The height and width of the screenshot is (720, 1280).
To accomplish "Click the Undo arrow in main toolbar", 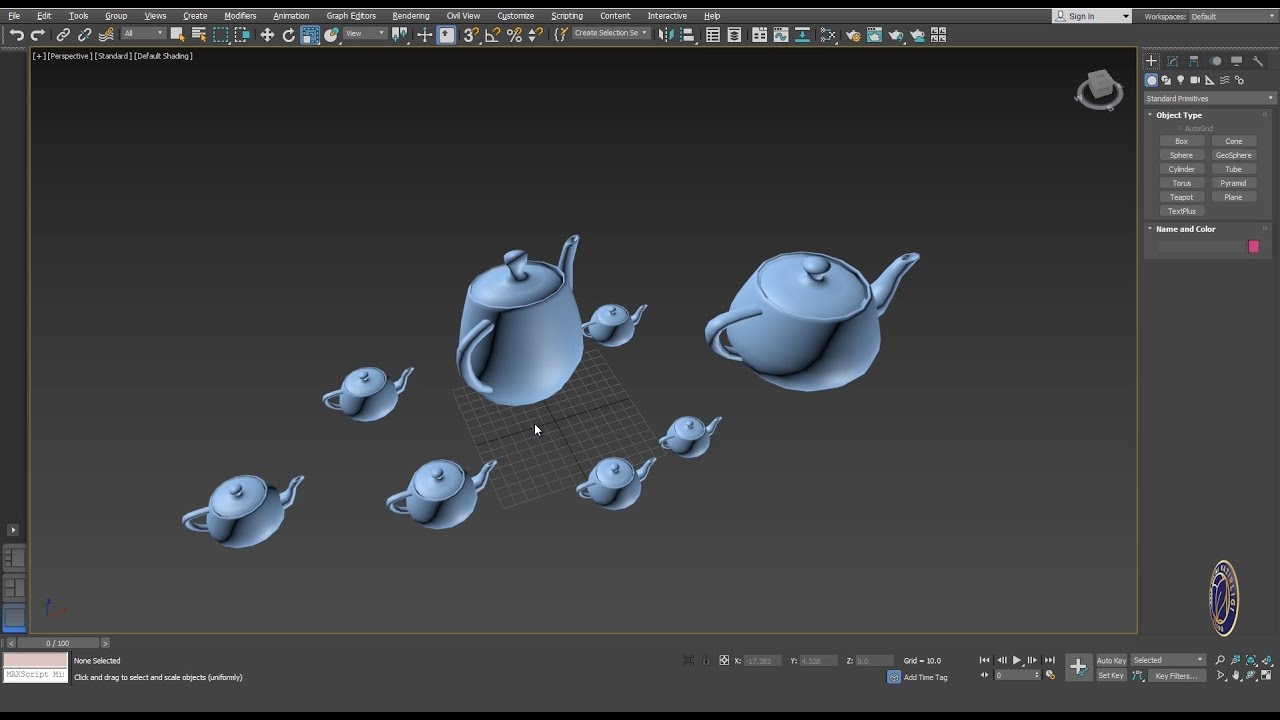I will (17, 35).
